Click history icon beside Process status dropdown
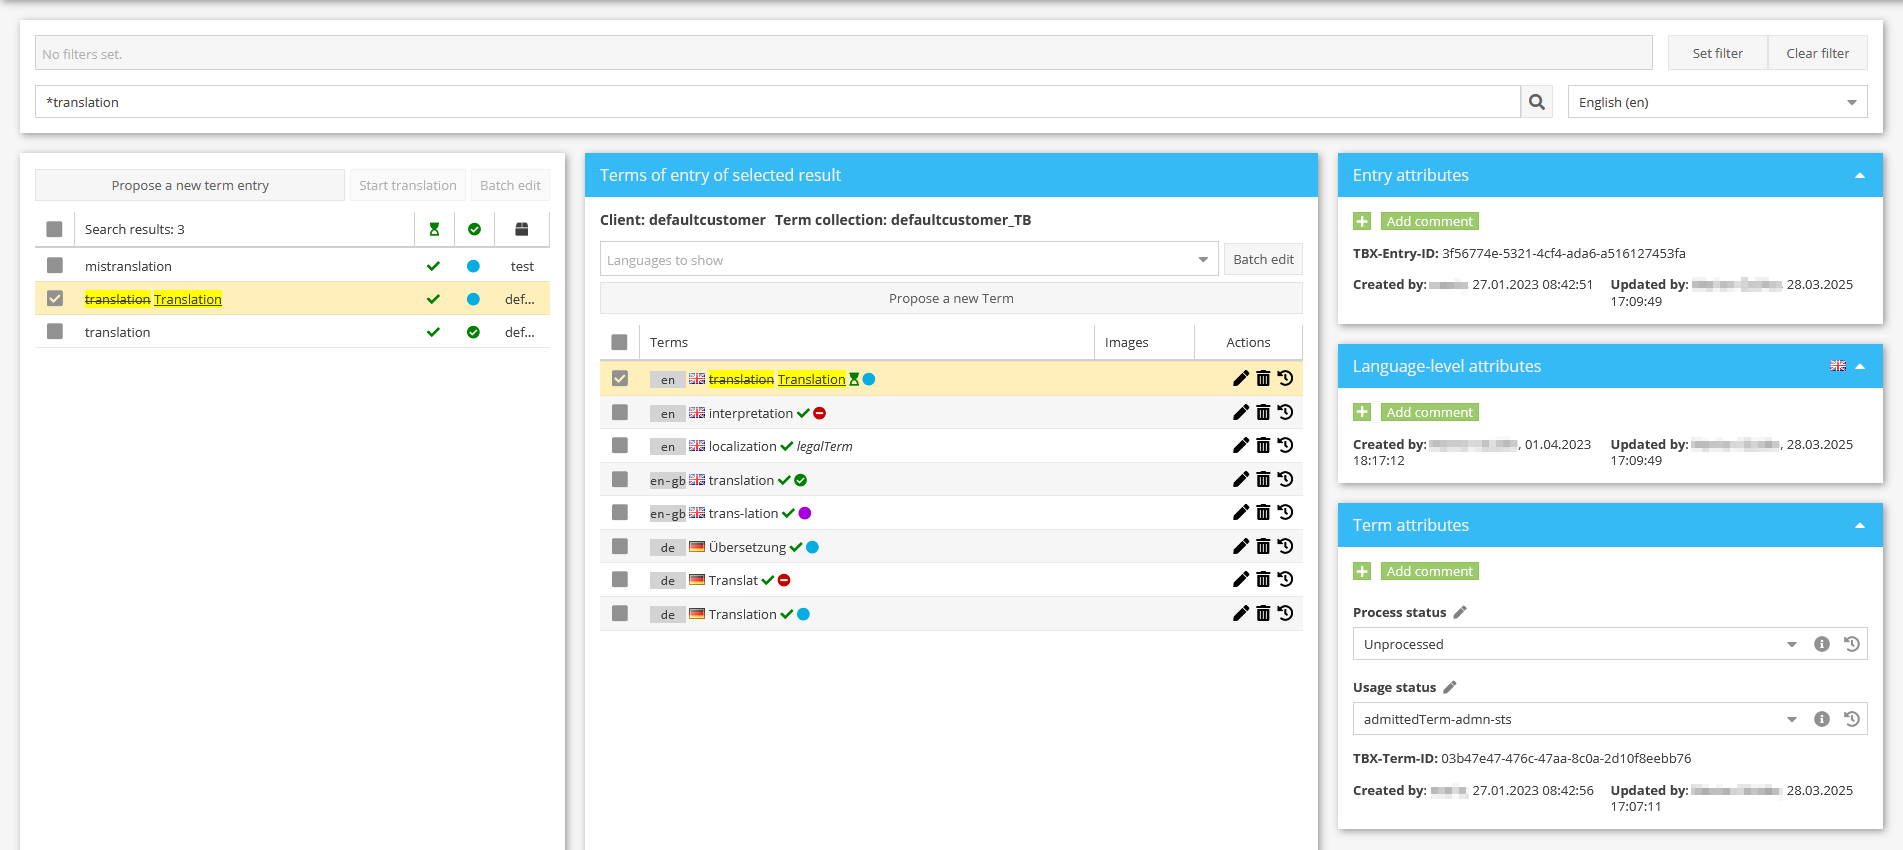Screen dimensions: 1903x850 1852,644
